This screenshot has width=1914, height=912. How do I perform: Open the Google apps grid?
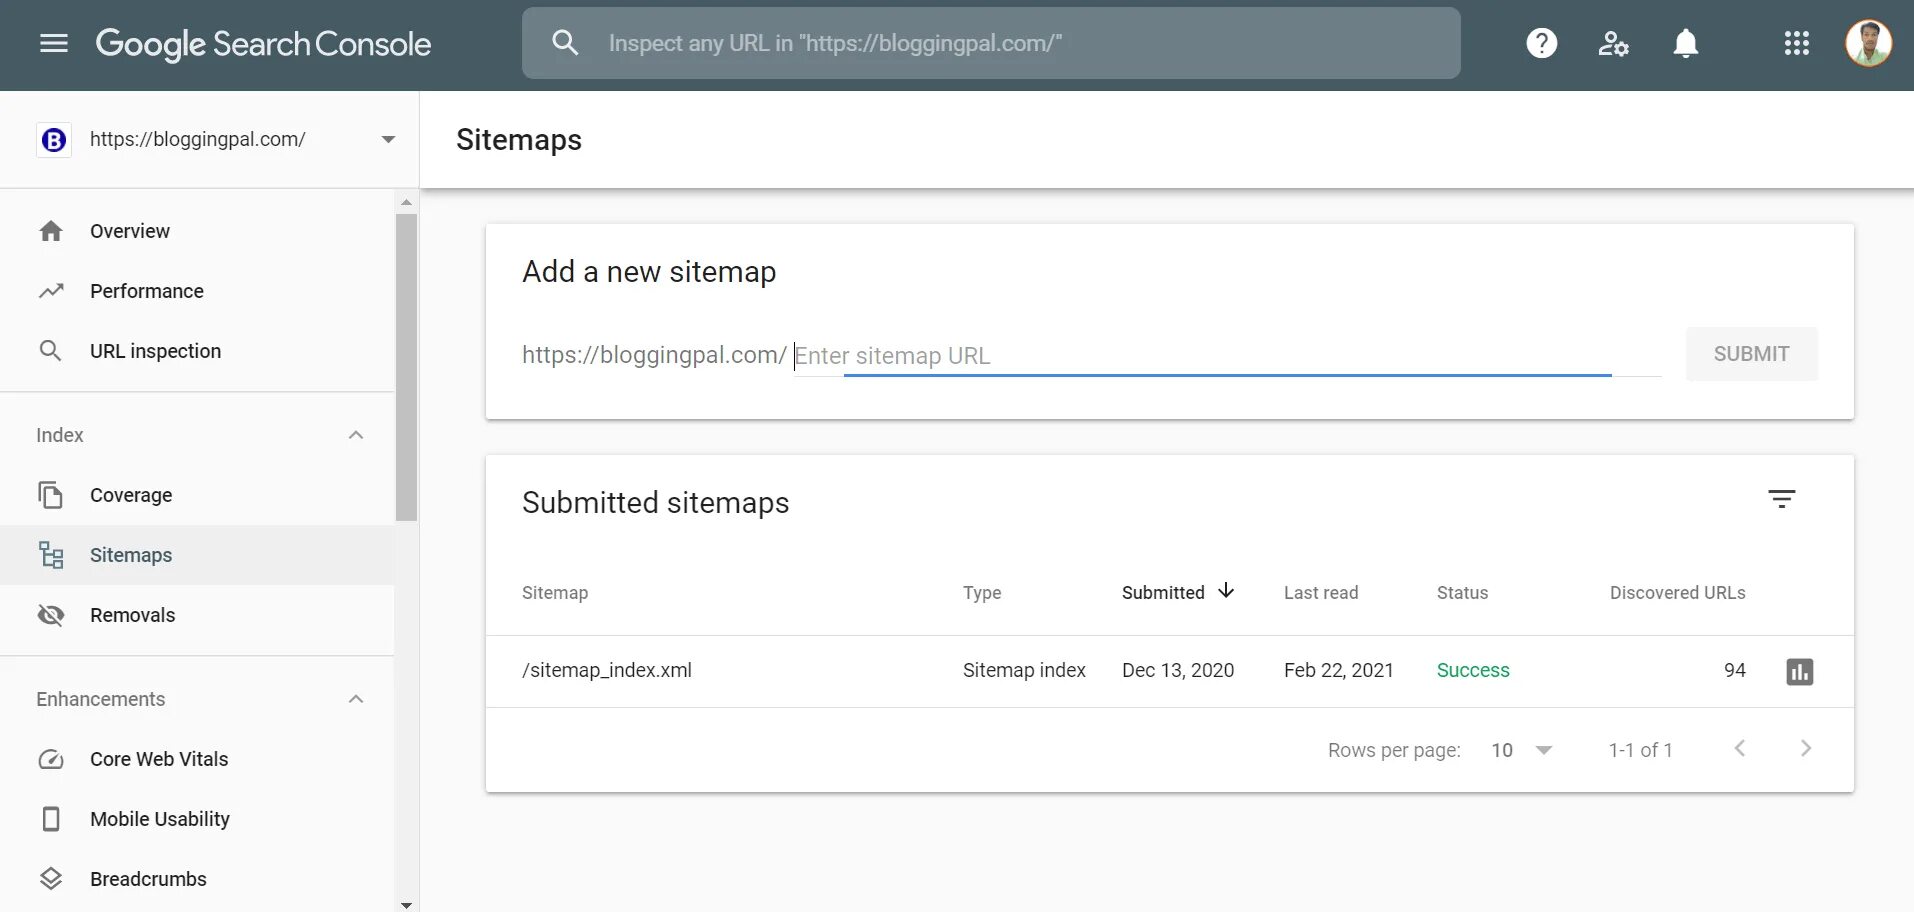1797,43
